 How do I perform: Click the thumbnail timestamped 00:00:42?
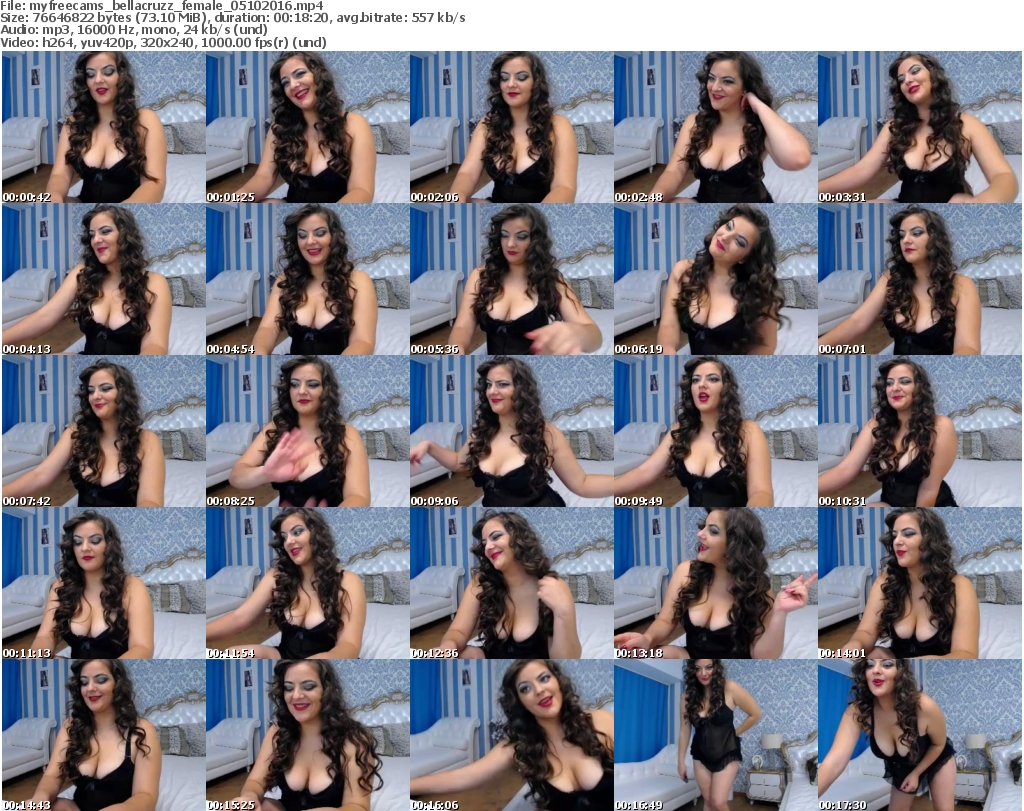102,127
